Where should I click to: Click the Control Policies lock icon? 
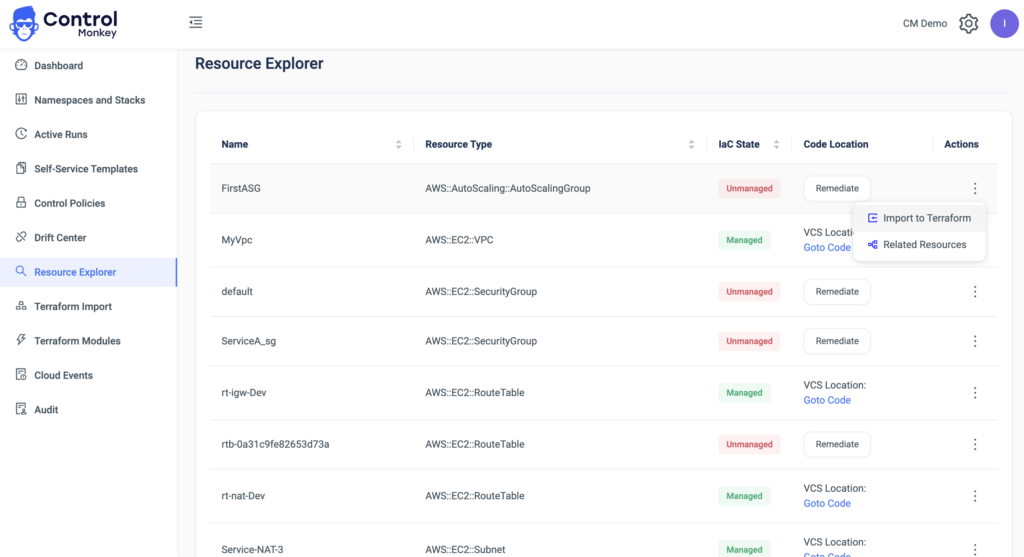[21, 202]
